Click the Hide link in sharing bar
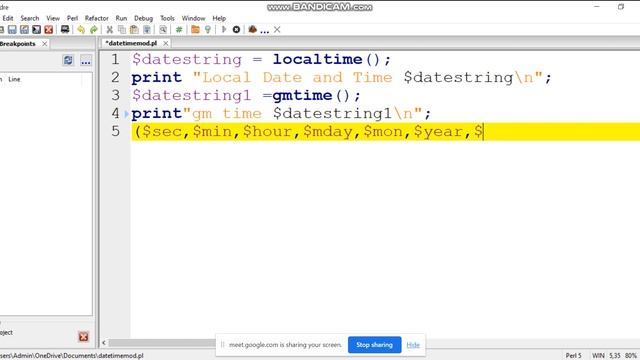This screenshot has width=640, height=360. [413, 345]
